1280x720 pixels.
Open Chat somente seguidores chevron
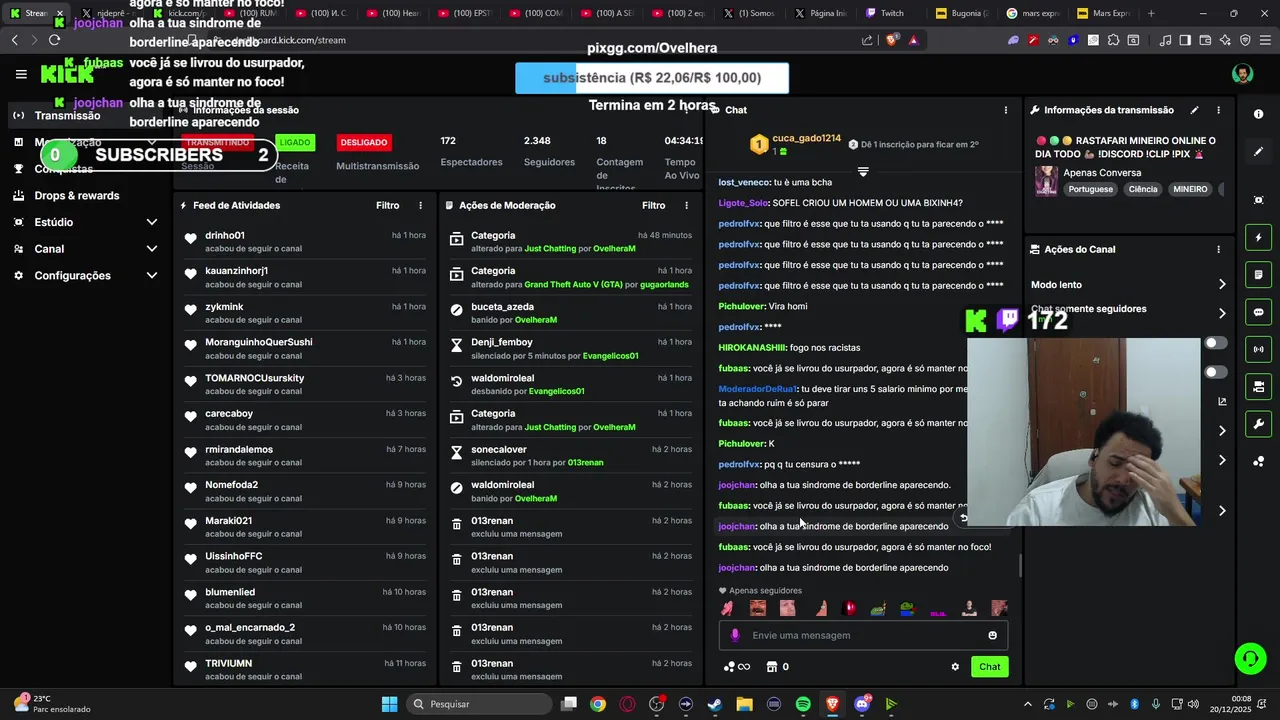tap(1222, 313)
